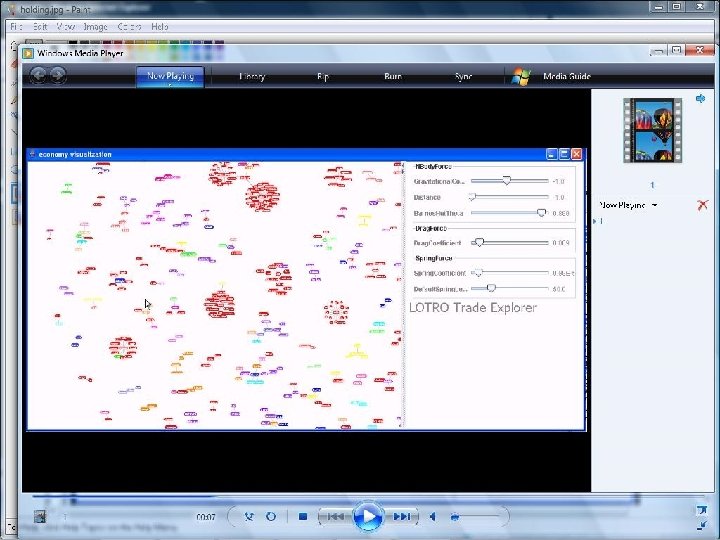The image size is (720, 540).
Task: Click the Windows Media Player title bar icon
Action: point(28,53)
